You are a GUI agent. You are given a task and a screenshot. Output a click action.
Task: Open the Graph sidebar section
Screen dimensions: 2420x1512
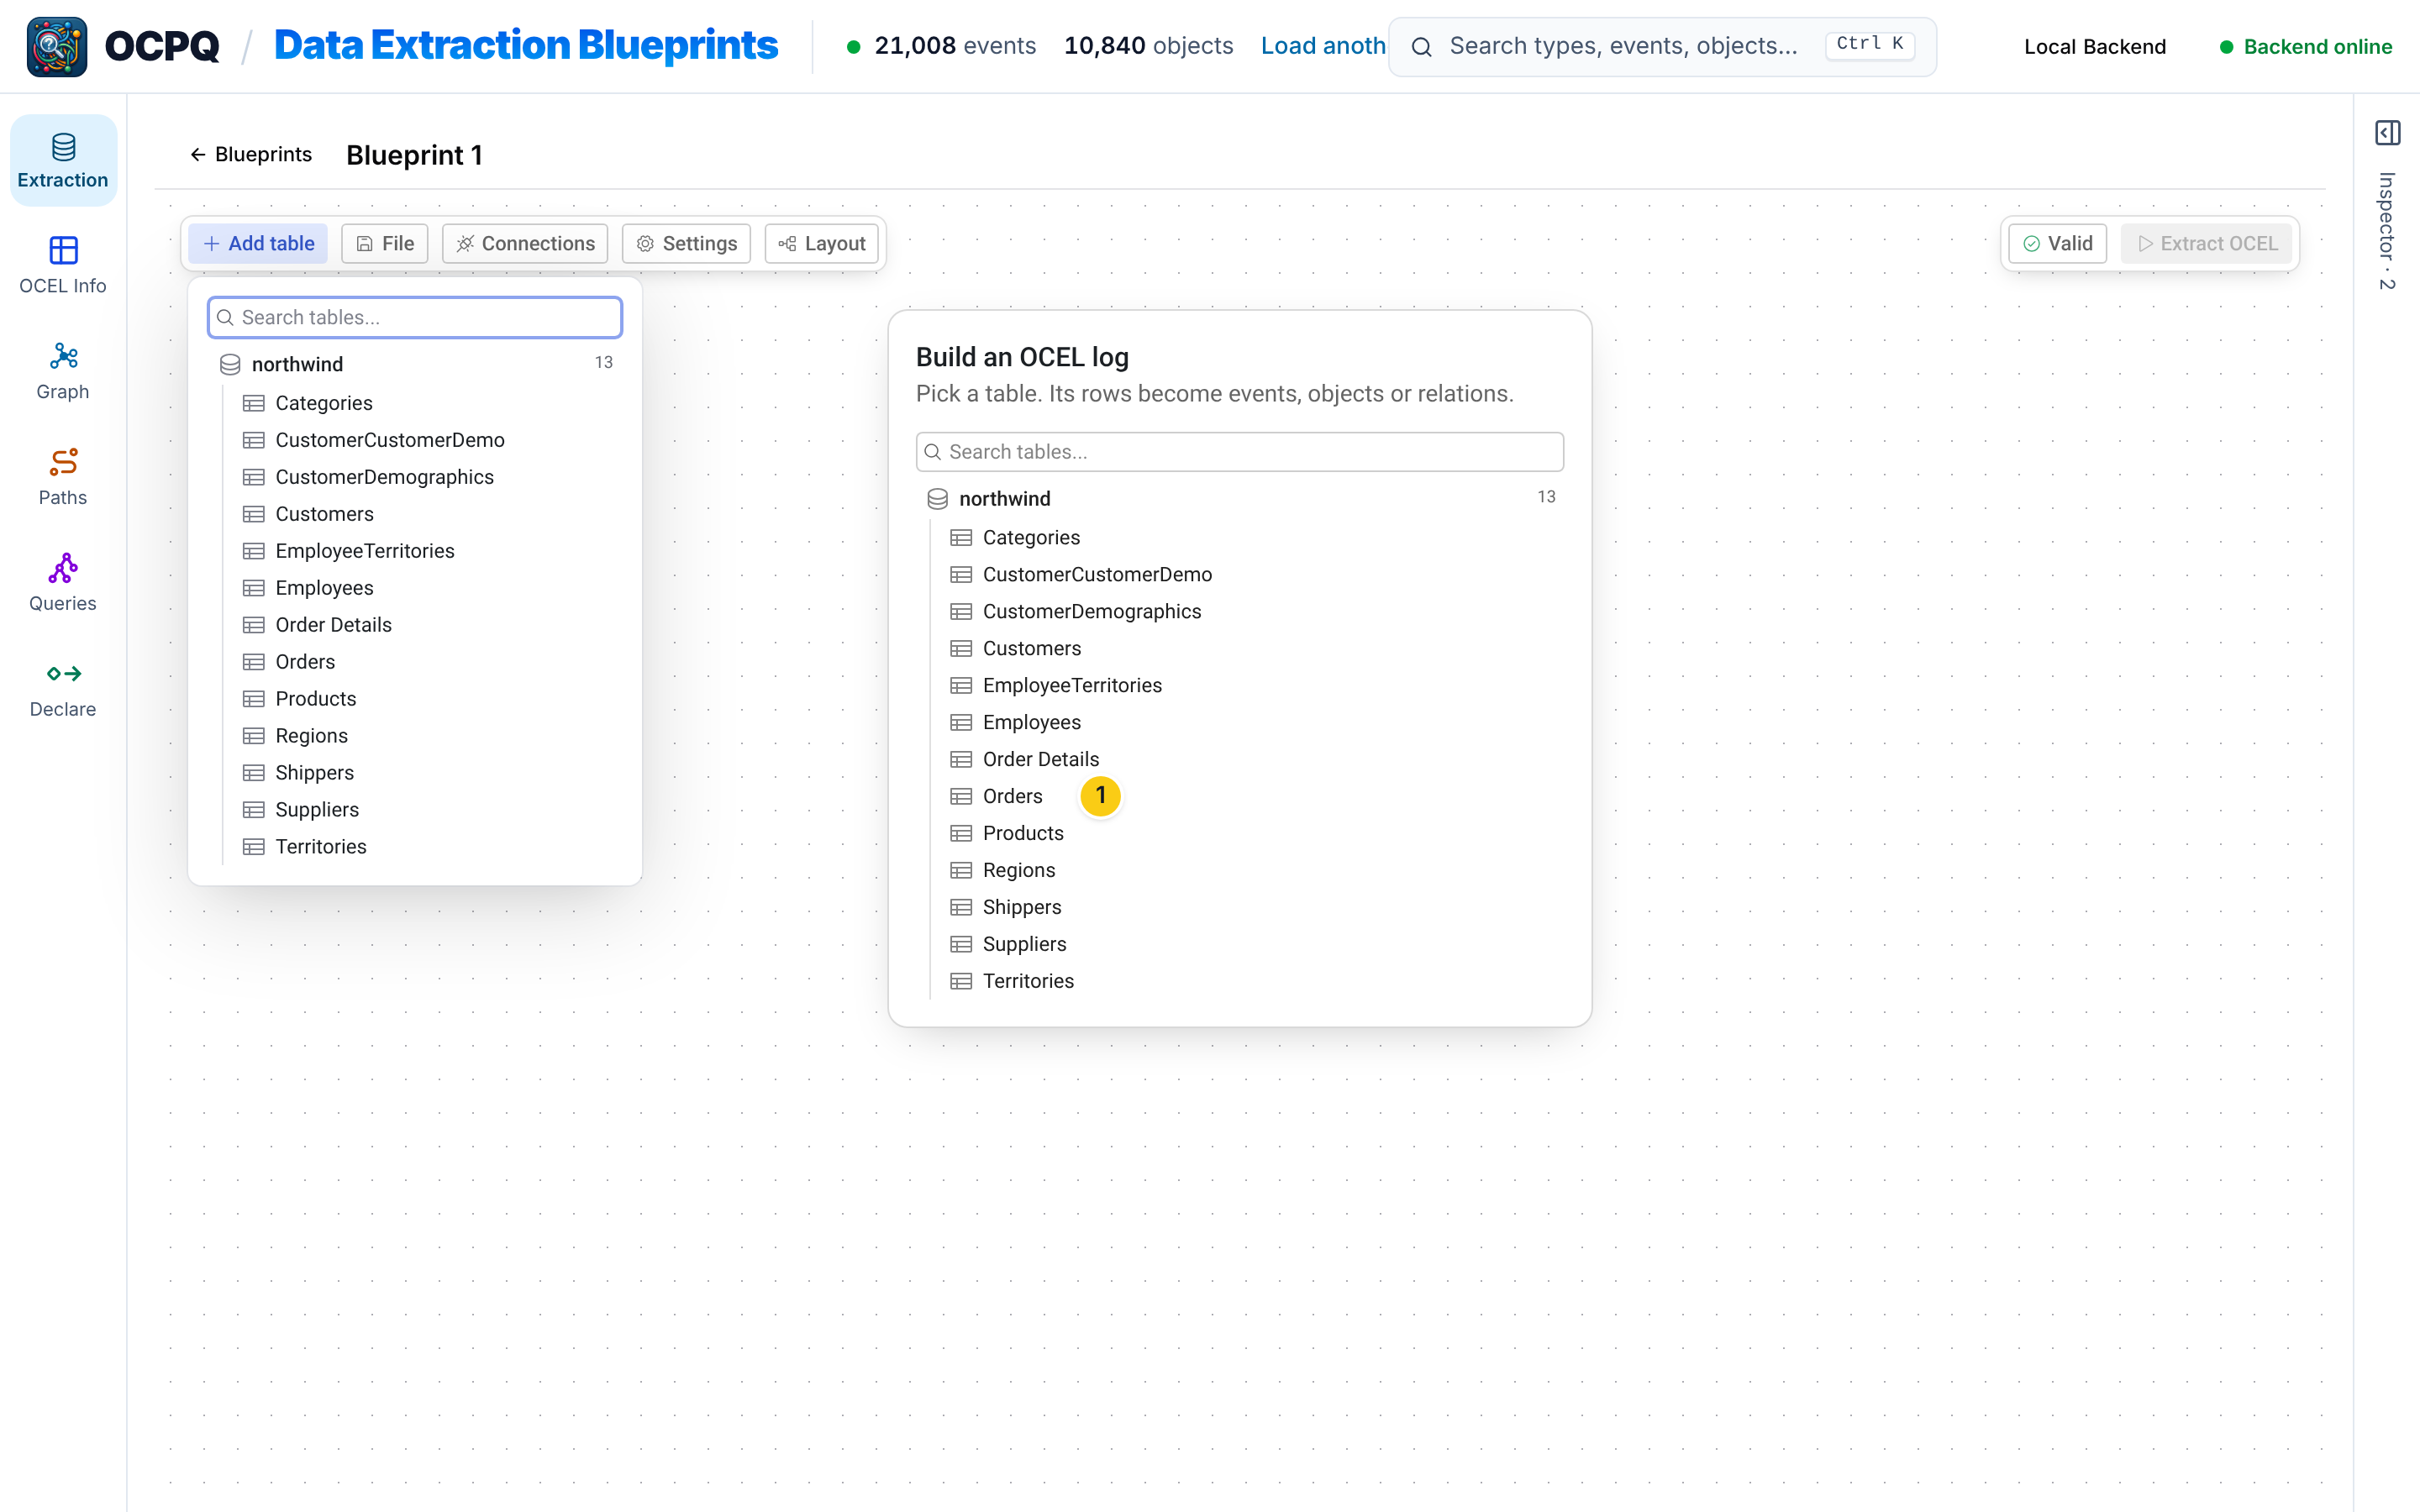pyautogui.click(x=63, y=372)
